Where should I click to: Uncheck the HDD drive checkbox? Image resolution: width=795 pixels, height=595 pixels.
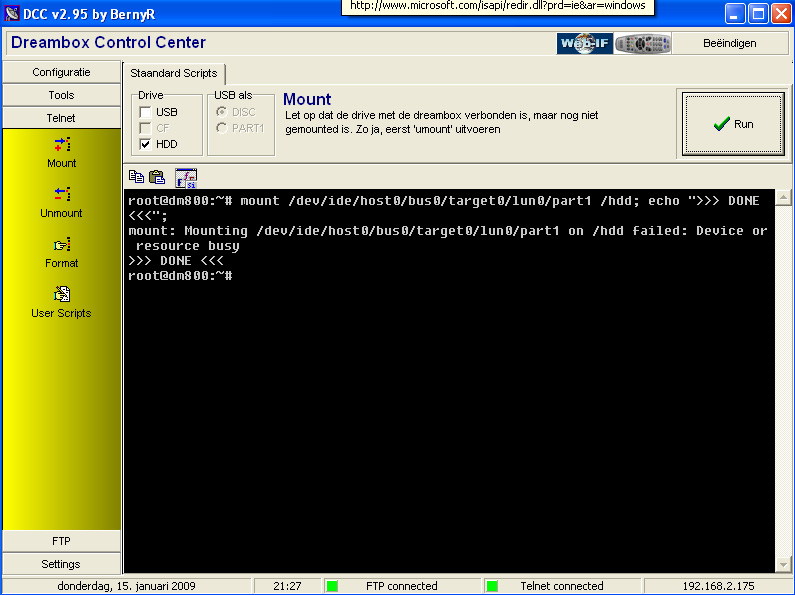pyautogui.click(x=146, y=144)
